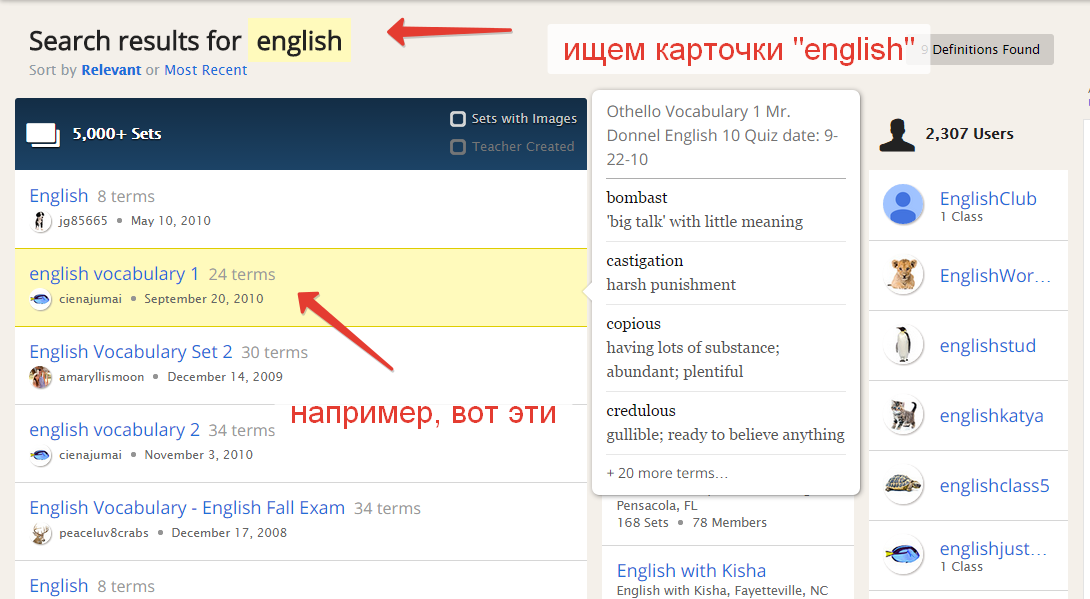Click the jg85665 user avatar icon

pos(41,221)
